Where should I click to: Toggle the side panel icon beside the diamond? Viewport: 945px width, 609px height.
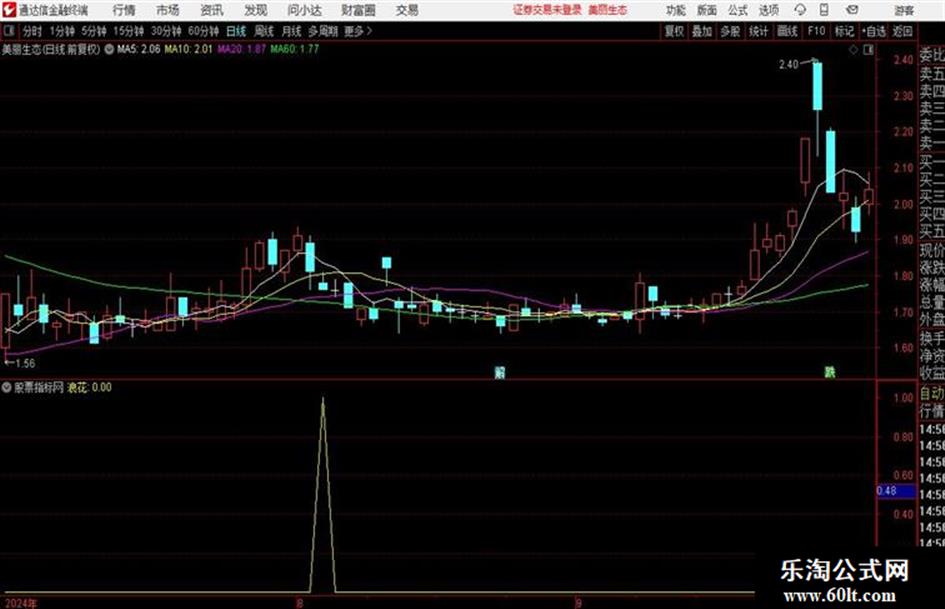pos(868,50)
